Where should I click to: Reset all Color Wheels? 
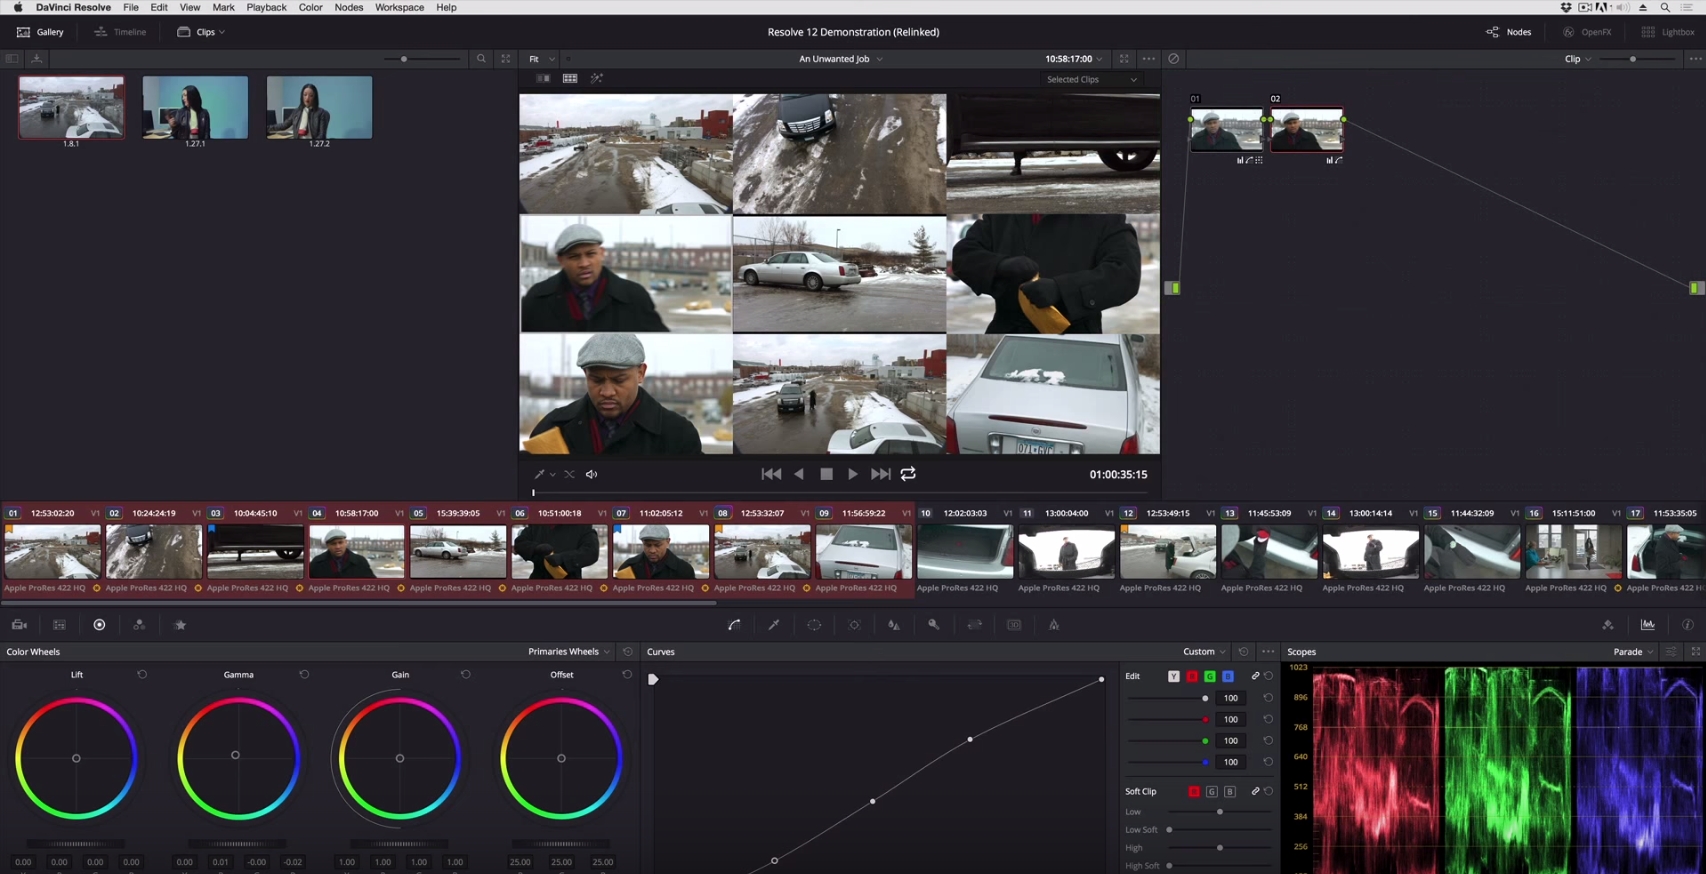pos(628,652)
